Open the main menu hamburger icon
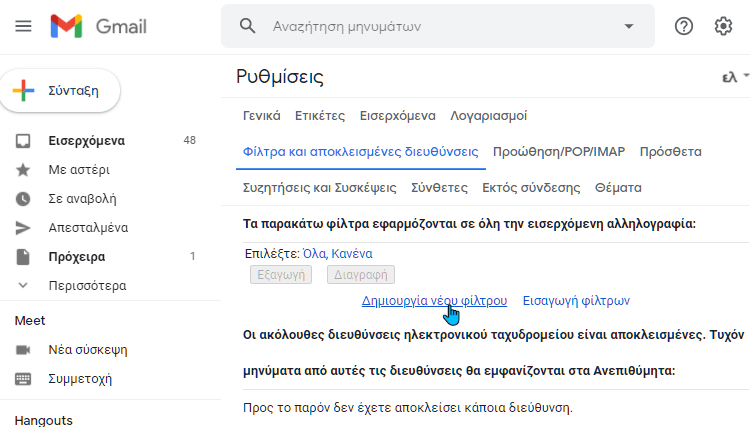This screenshot has height=427, width=750. pos(23,26)
